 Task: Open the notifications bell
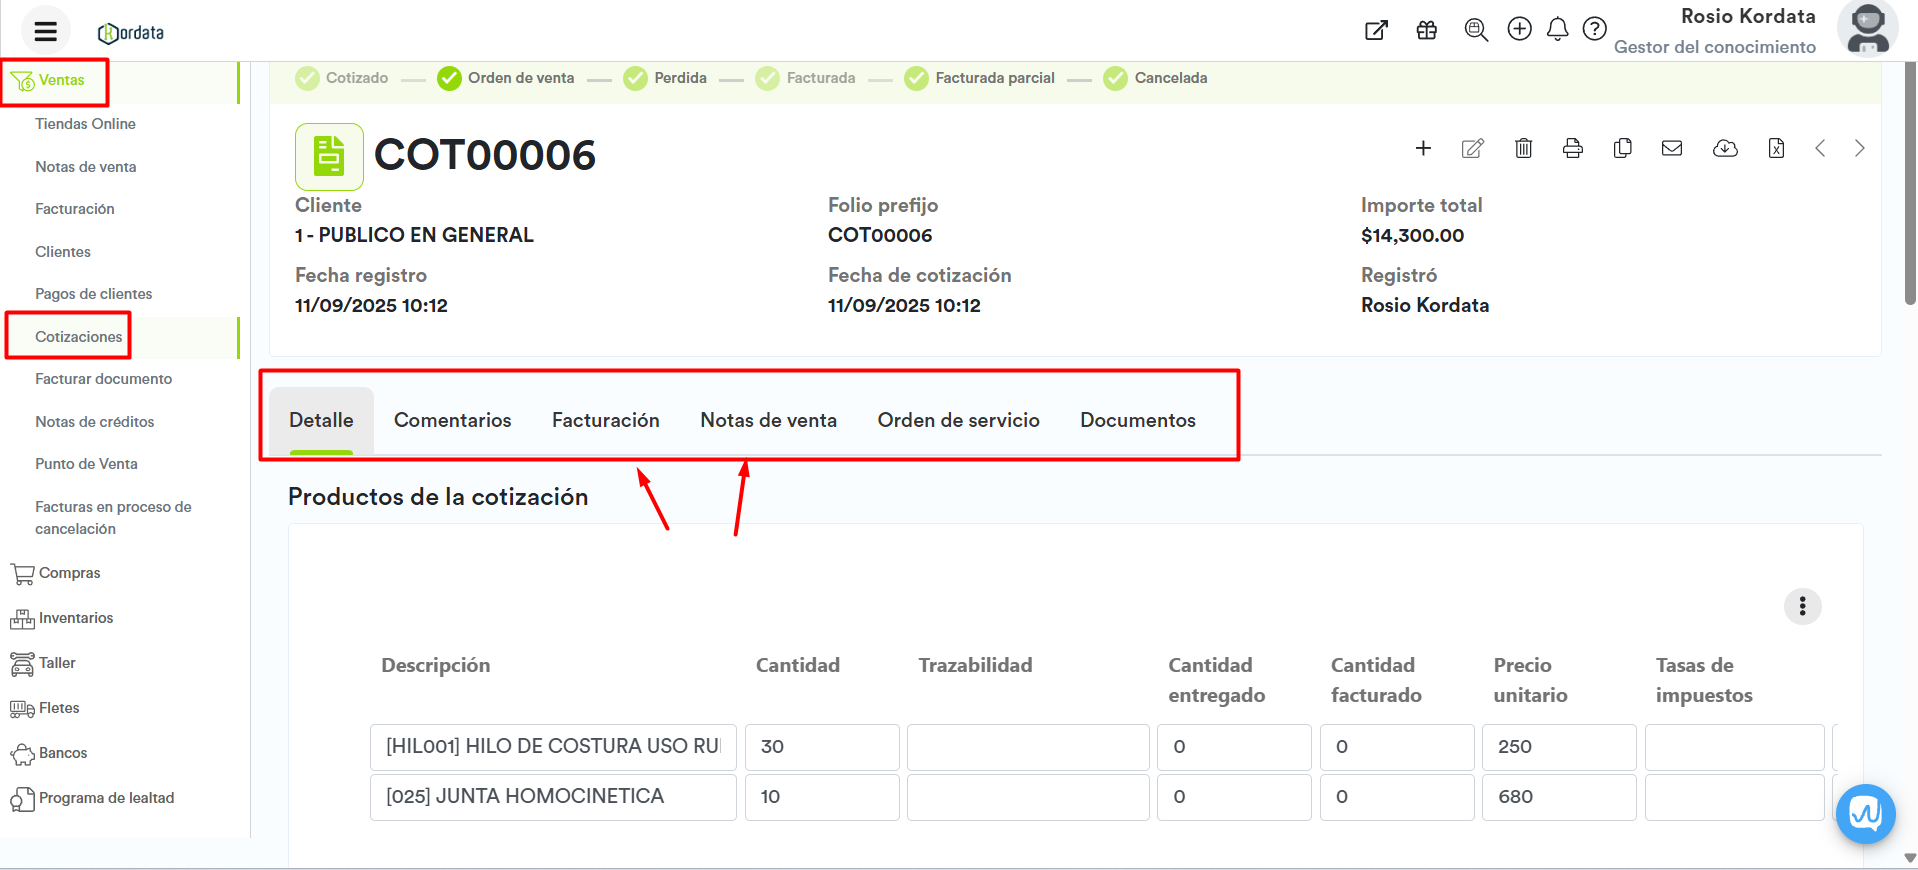tap(1557, 30)
